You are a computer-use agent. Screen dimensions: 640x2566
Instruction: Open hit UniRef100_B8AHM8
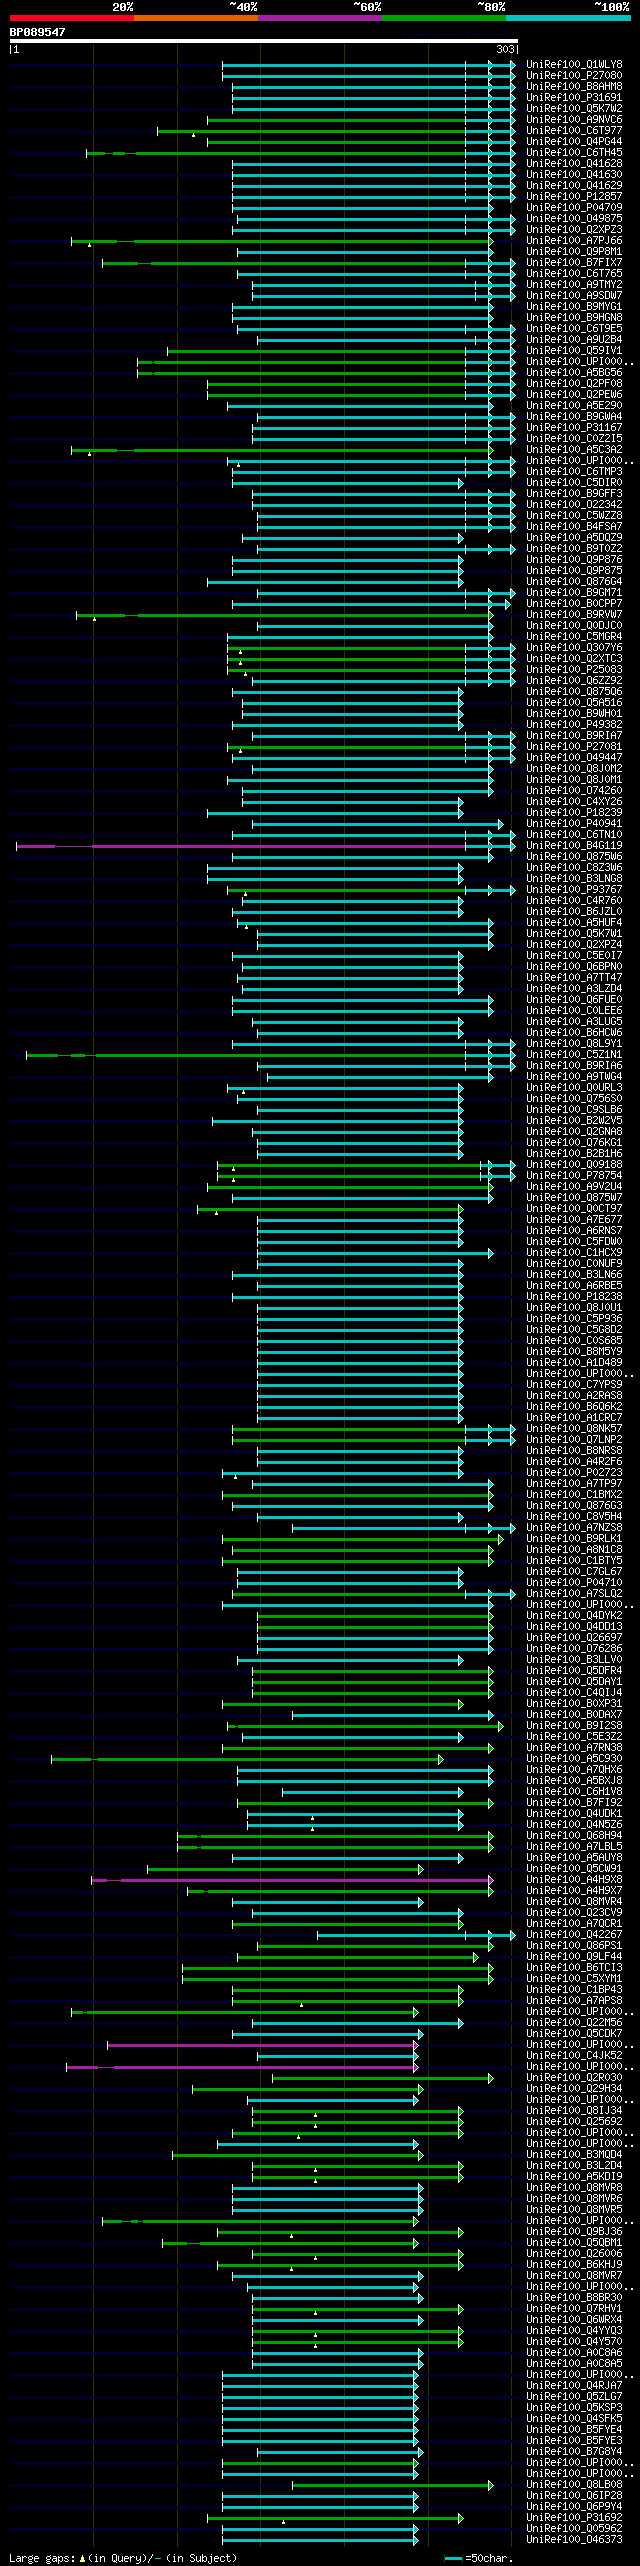[574, 86]
